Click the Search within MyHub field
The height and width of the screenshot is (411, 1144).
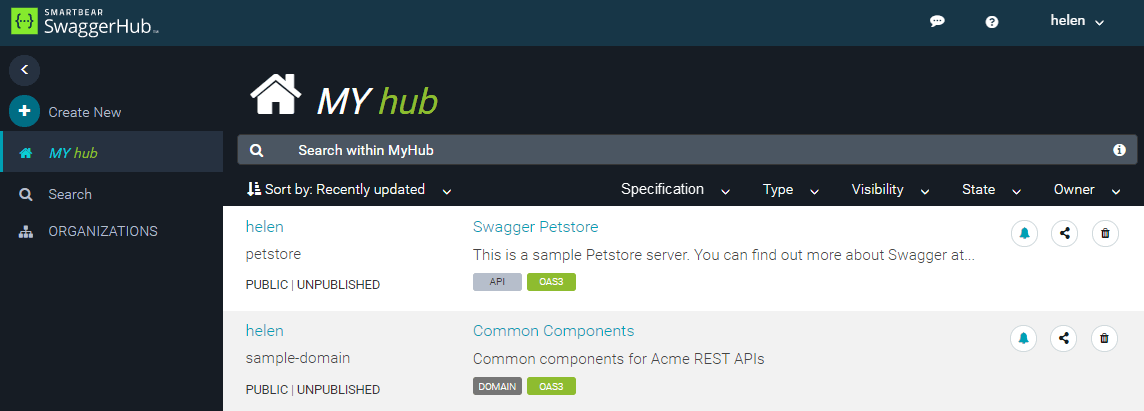pyautogui.click(x=680, y=150)
